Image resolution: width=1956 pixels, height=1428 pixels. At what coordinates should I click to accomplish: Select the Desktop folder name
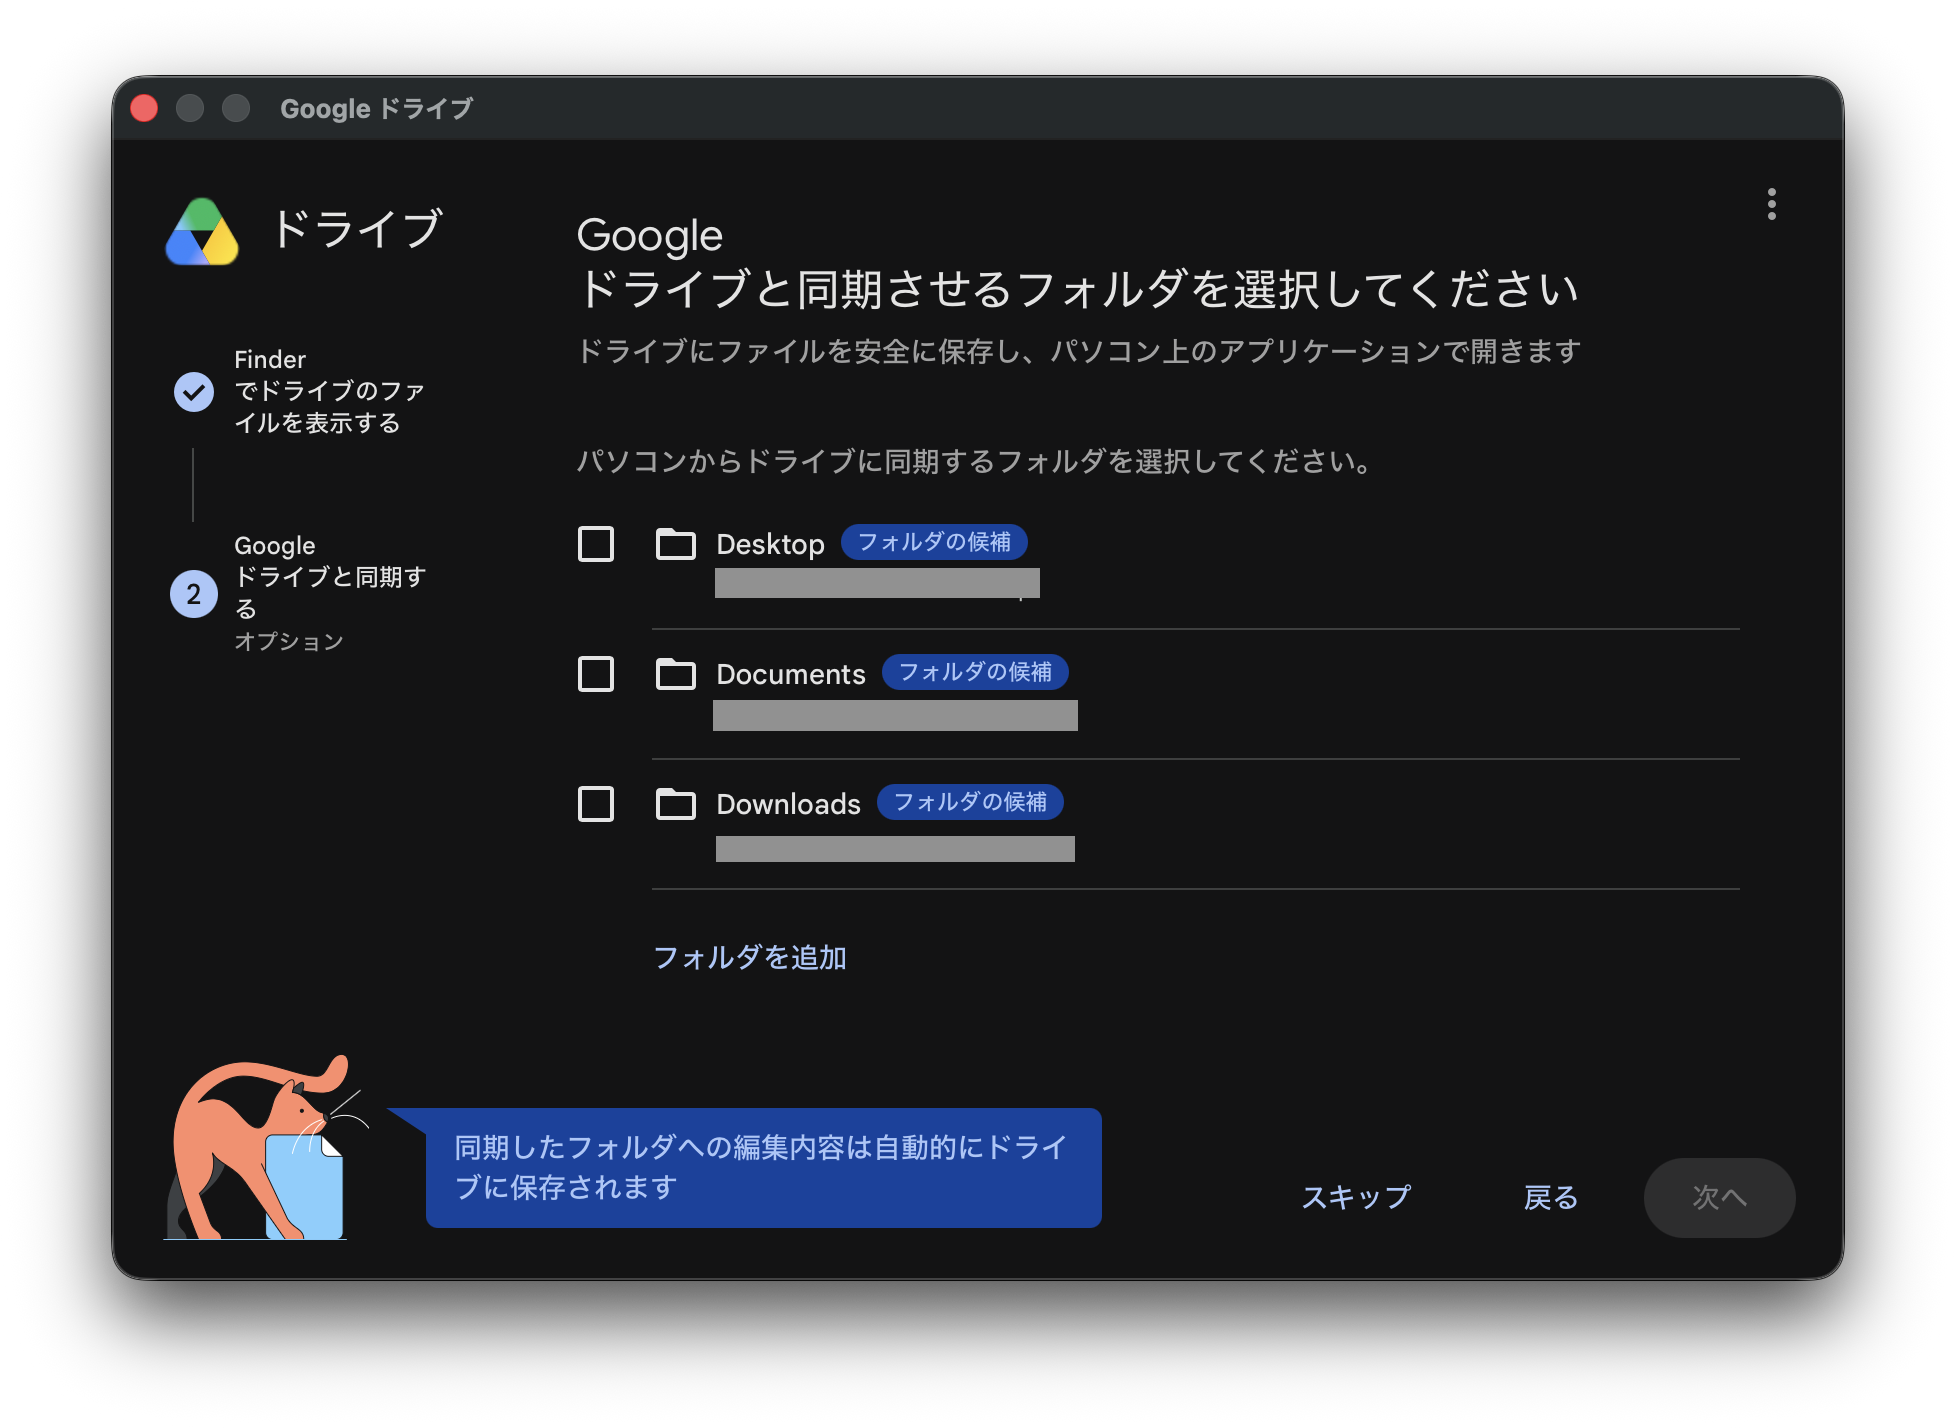tap(770, 544)
